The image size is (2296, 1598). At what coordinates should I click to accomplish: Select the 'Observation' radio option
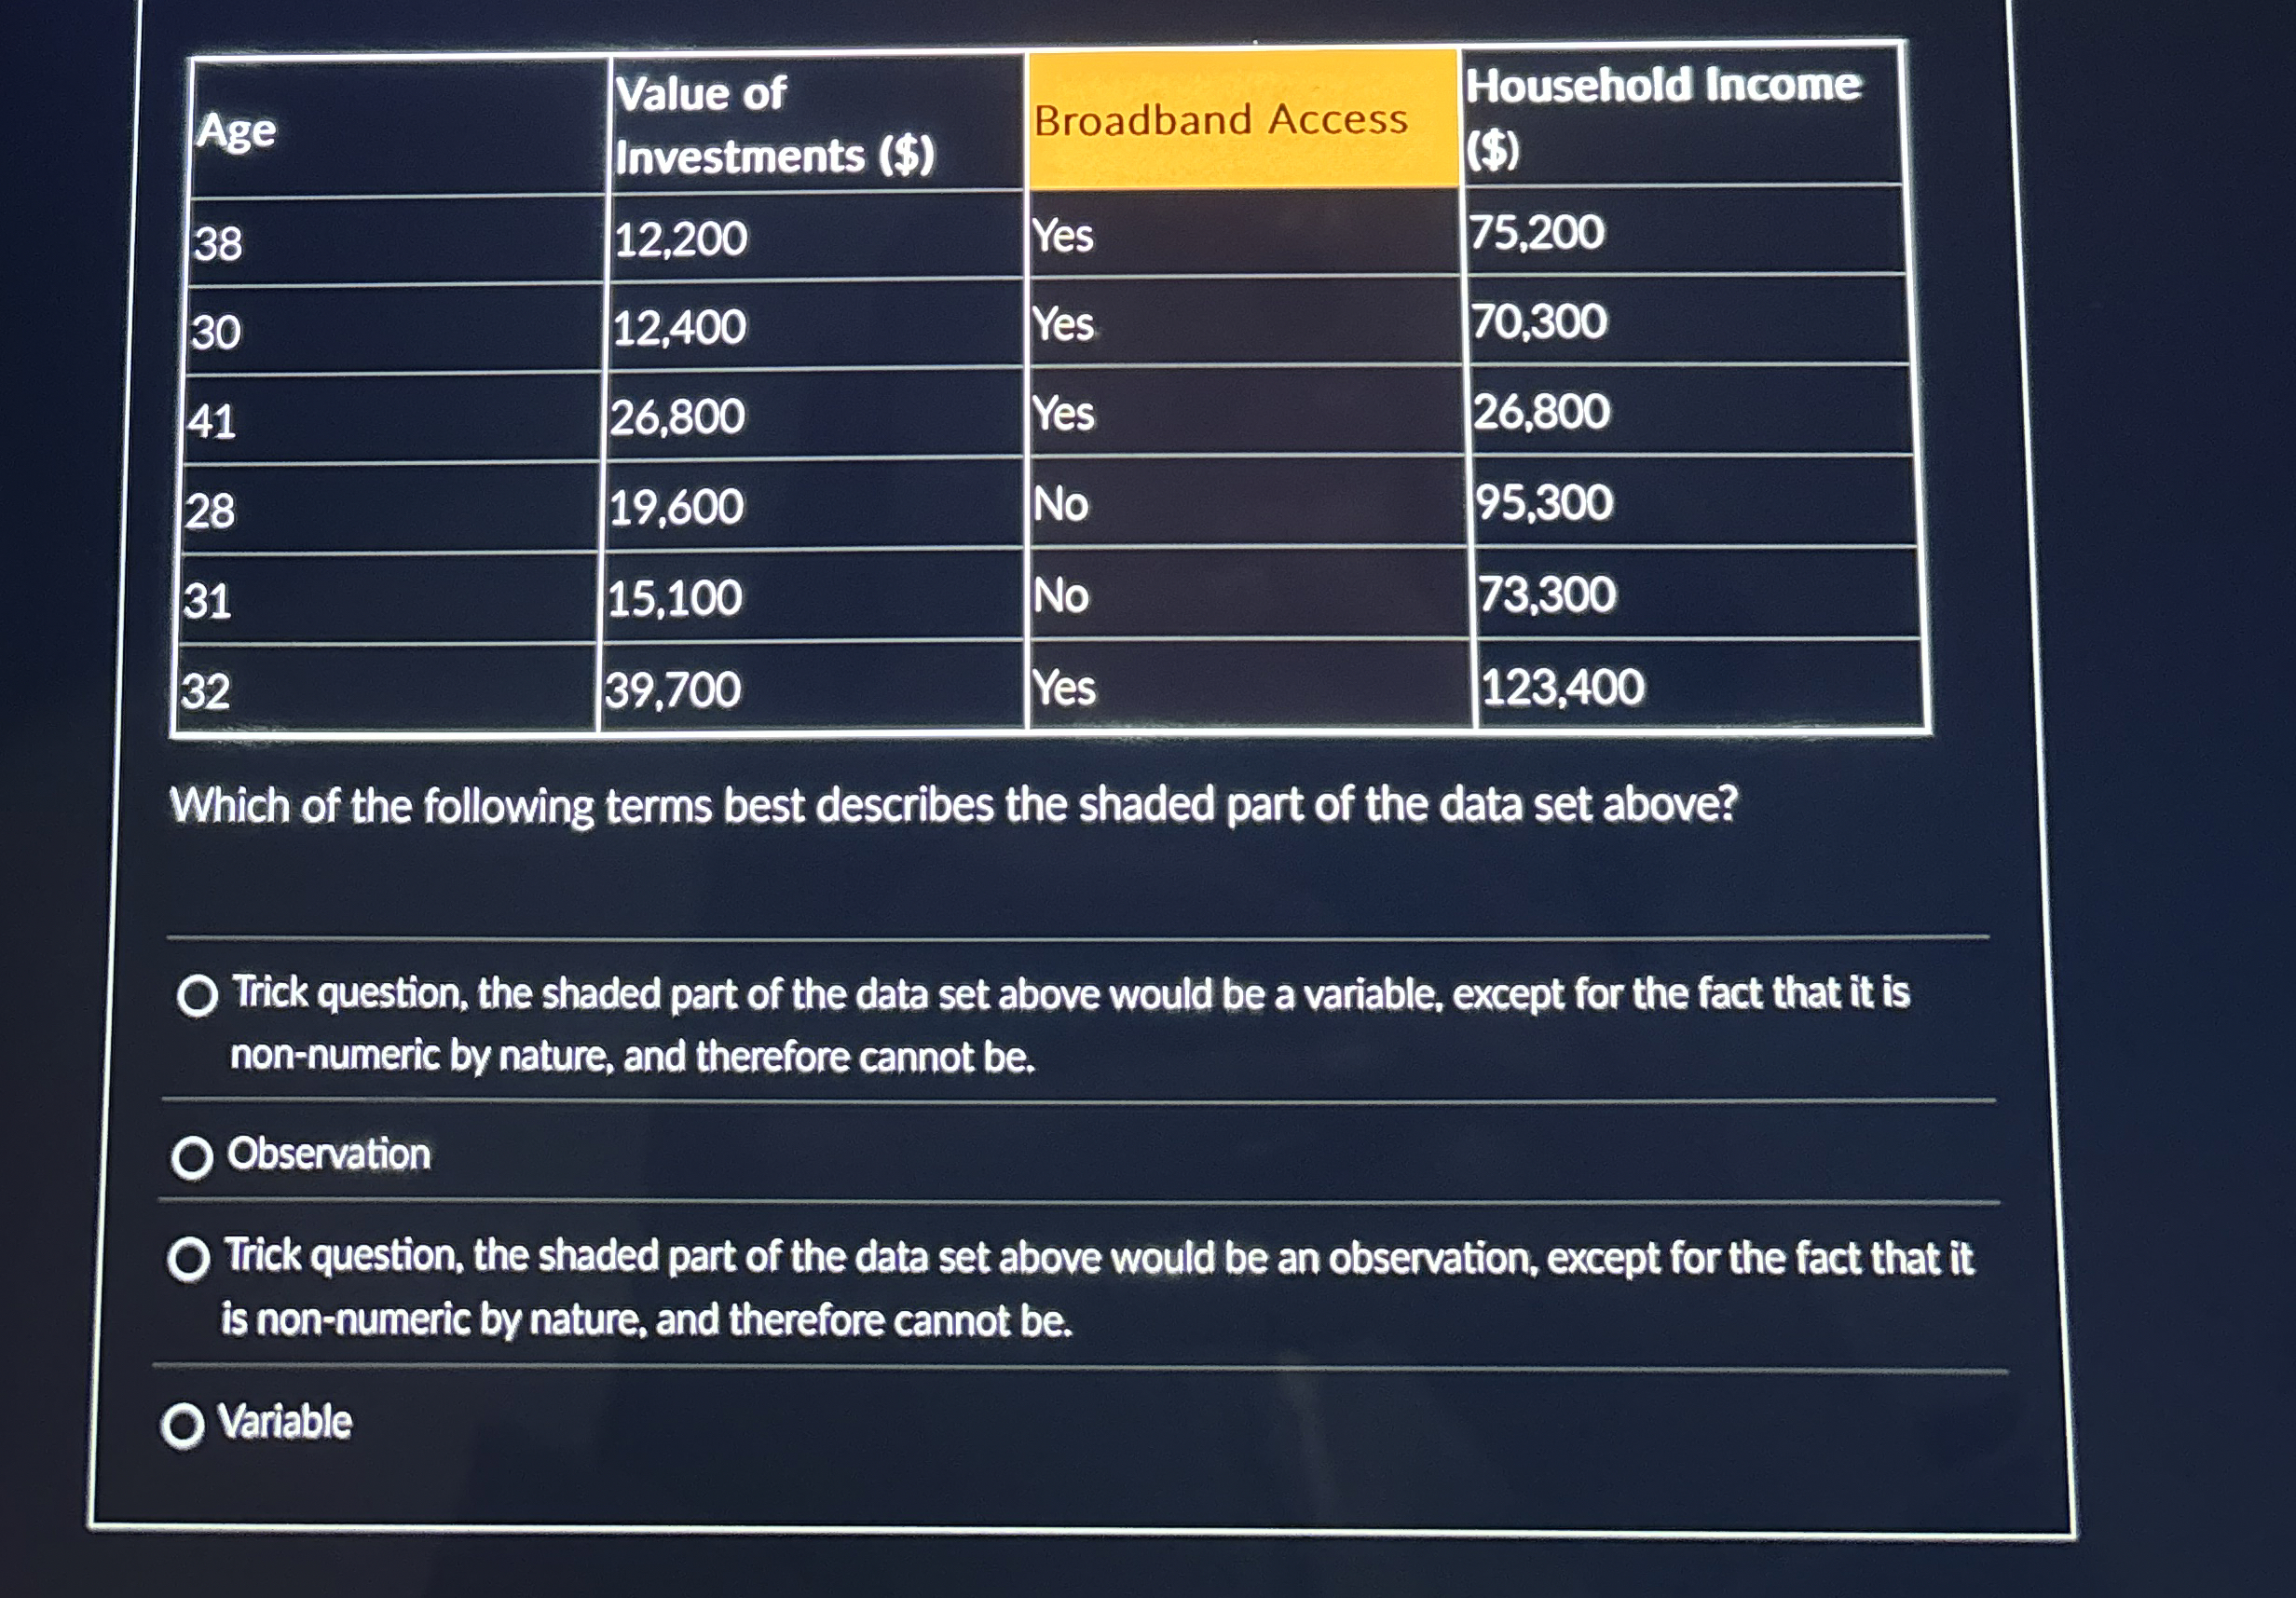(x=192, y=1158)
